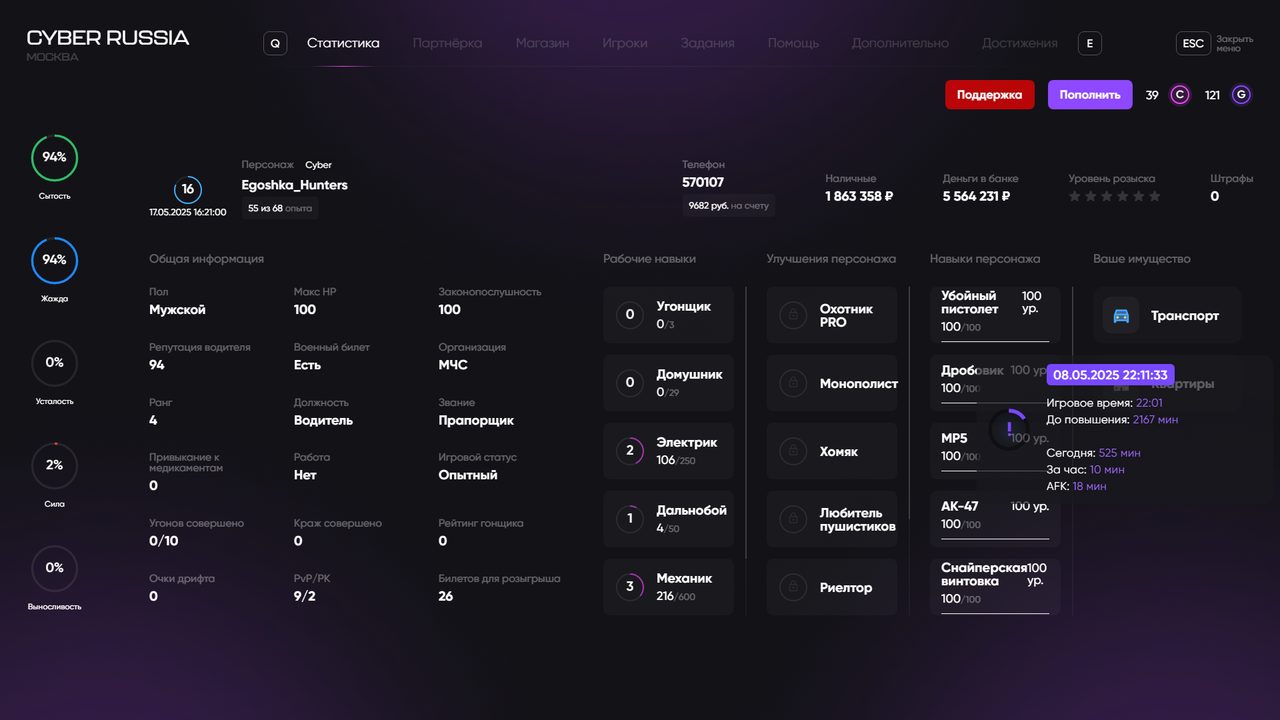
Task: Click the AFK: 18 мин line
Action: tap(1076, 486)
